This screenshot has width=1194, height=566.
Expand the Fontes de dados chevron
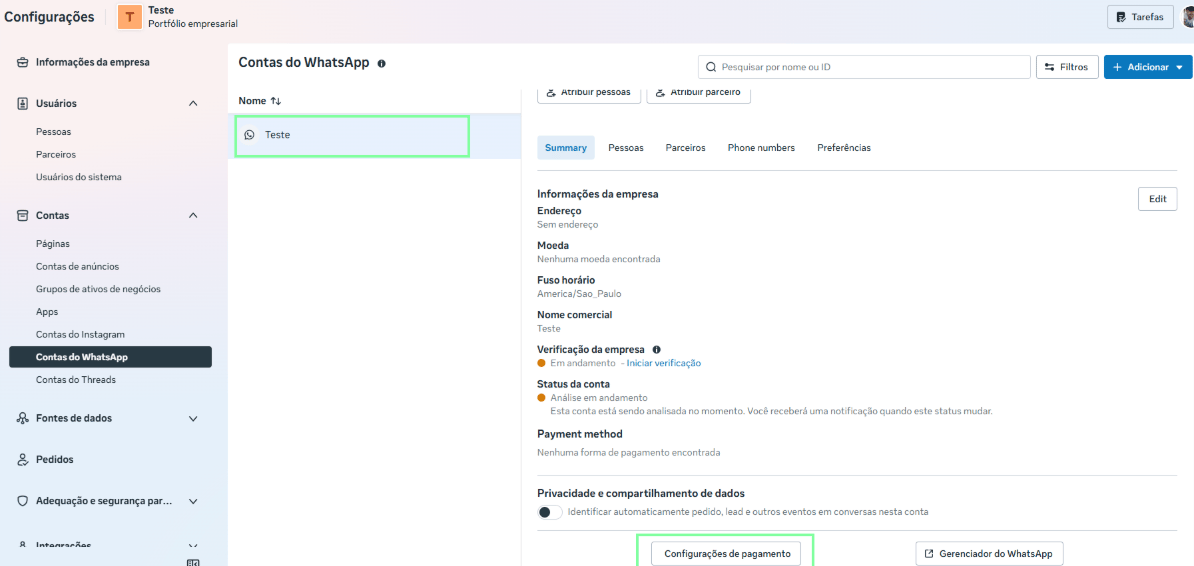coord(193,418)
